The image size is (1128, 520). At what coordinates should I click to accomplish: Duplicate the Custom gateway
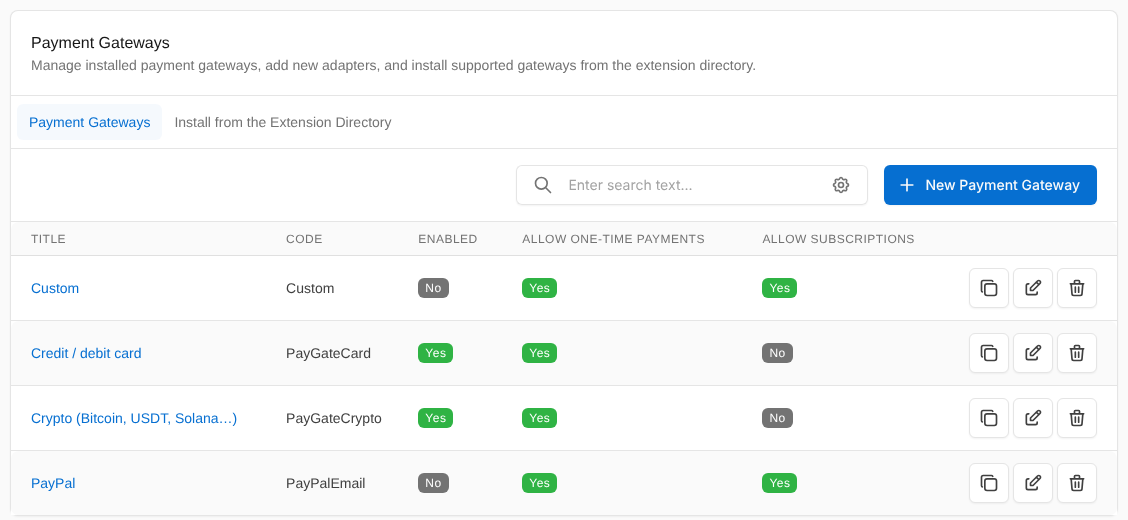(989, 288)
